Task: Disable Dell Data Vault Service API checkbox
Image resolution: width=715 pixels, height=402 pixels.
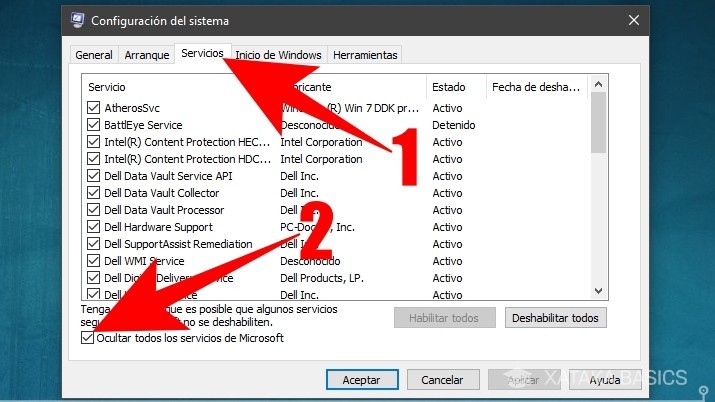Action: [x=93, y=175]
